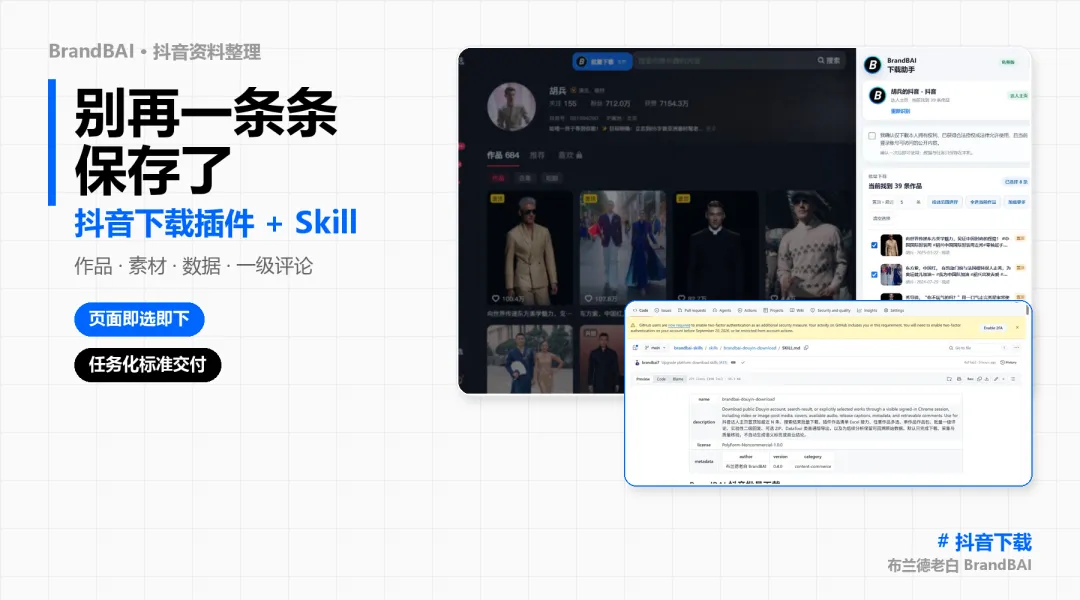This screenshot has width=1080, height=600.
Task: Click the pencil edit file icon
Action: (996, 379)
